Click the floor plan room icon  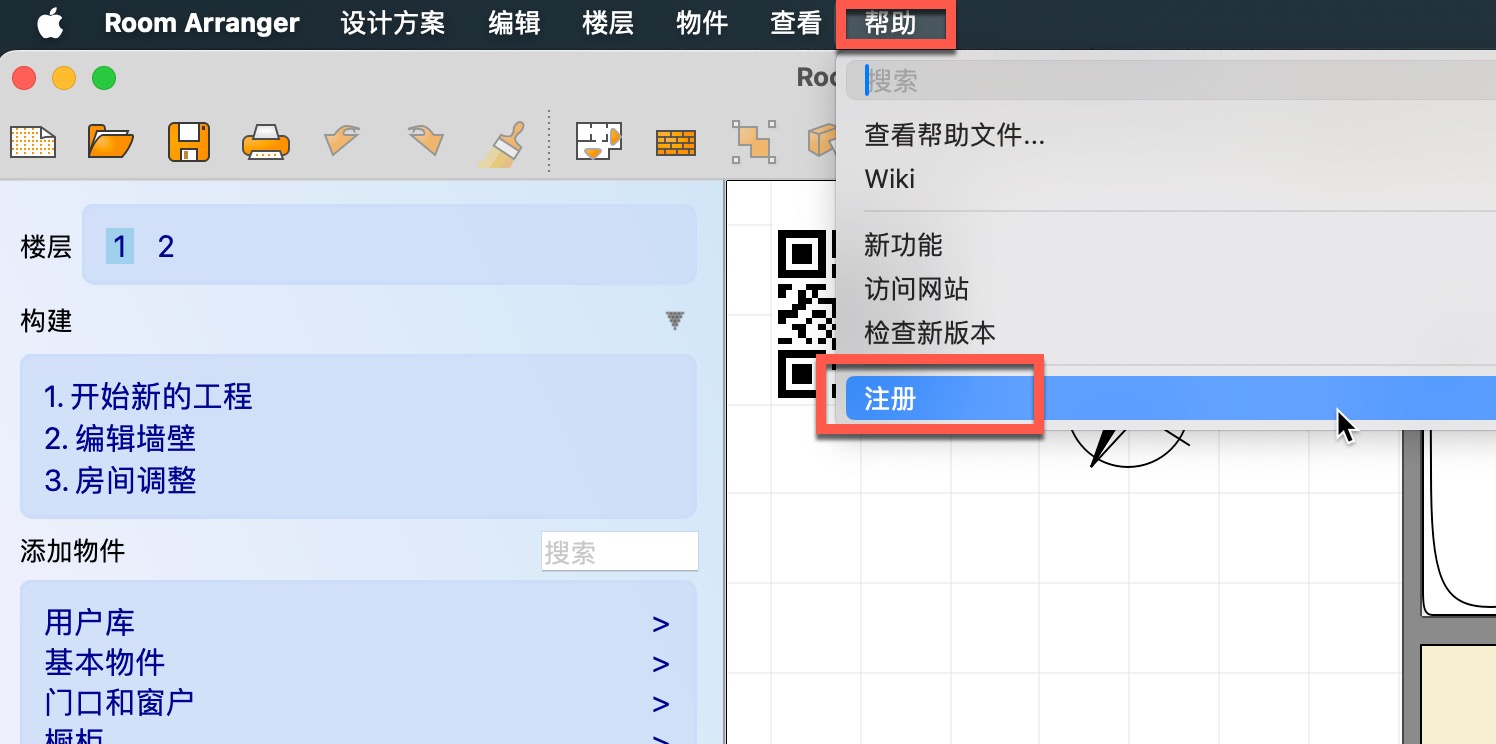pos(598,142)
